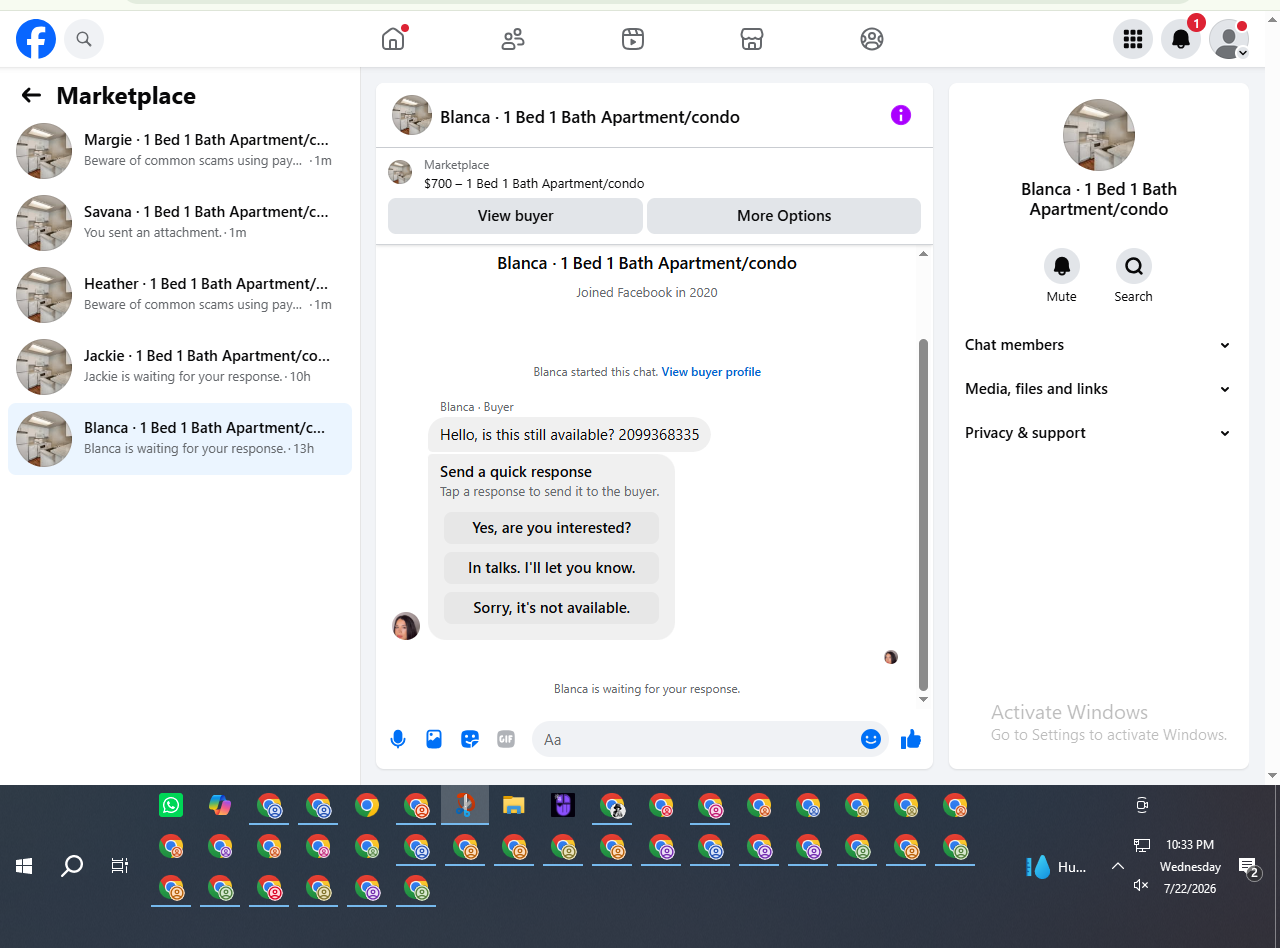
Task: Click the conversation scrollbar thumb
Action: [x=924, y=514]
